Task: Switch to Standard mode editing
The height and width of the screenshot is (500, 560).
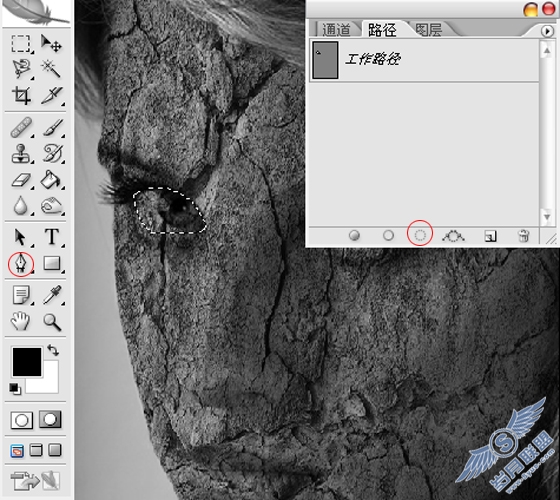Action: click(x=22, y=420)
